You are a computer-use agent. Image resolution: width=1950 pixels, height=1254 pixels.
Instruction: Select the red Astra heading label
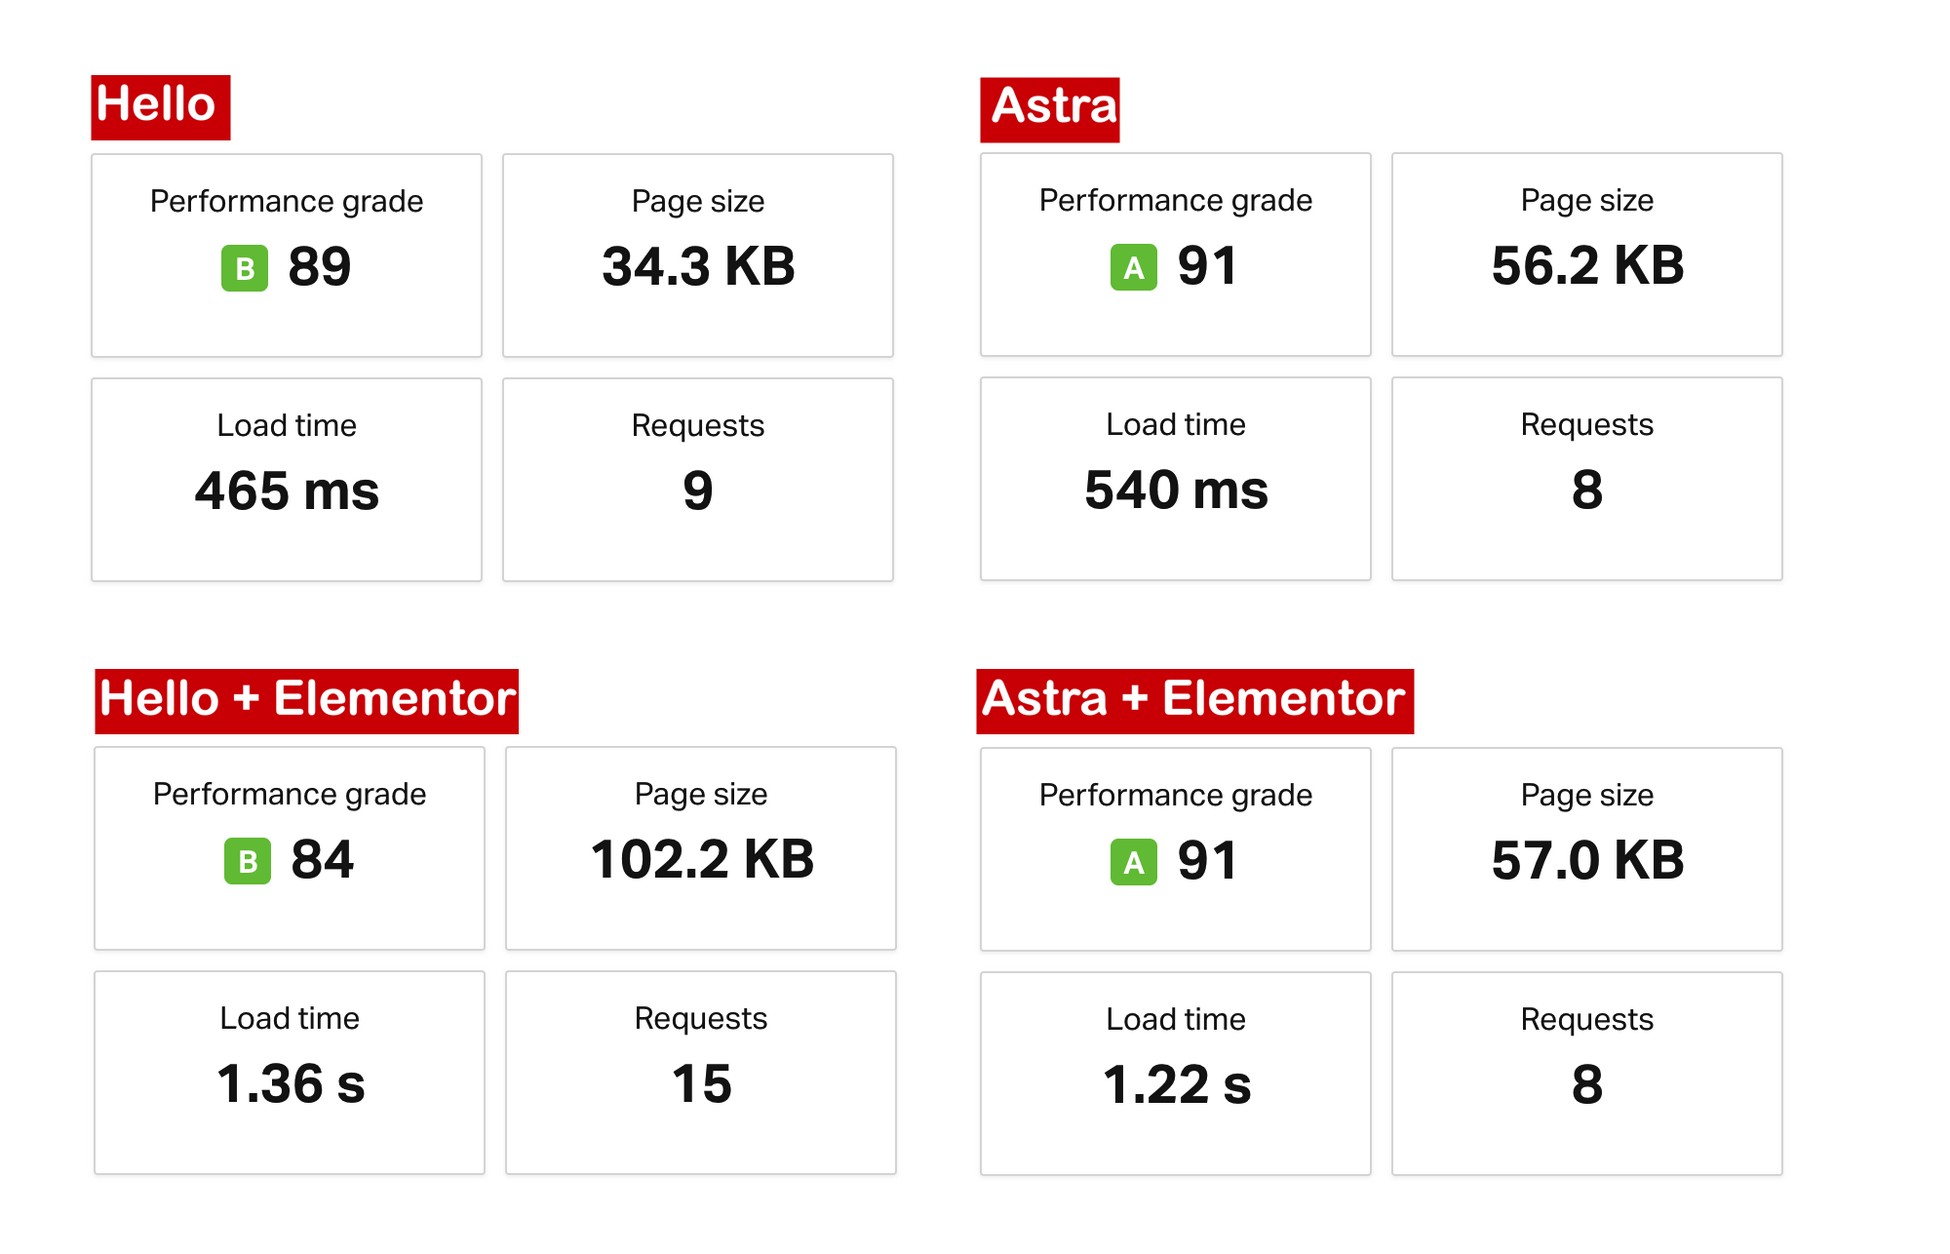(x=1049, y=109)
